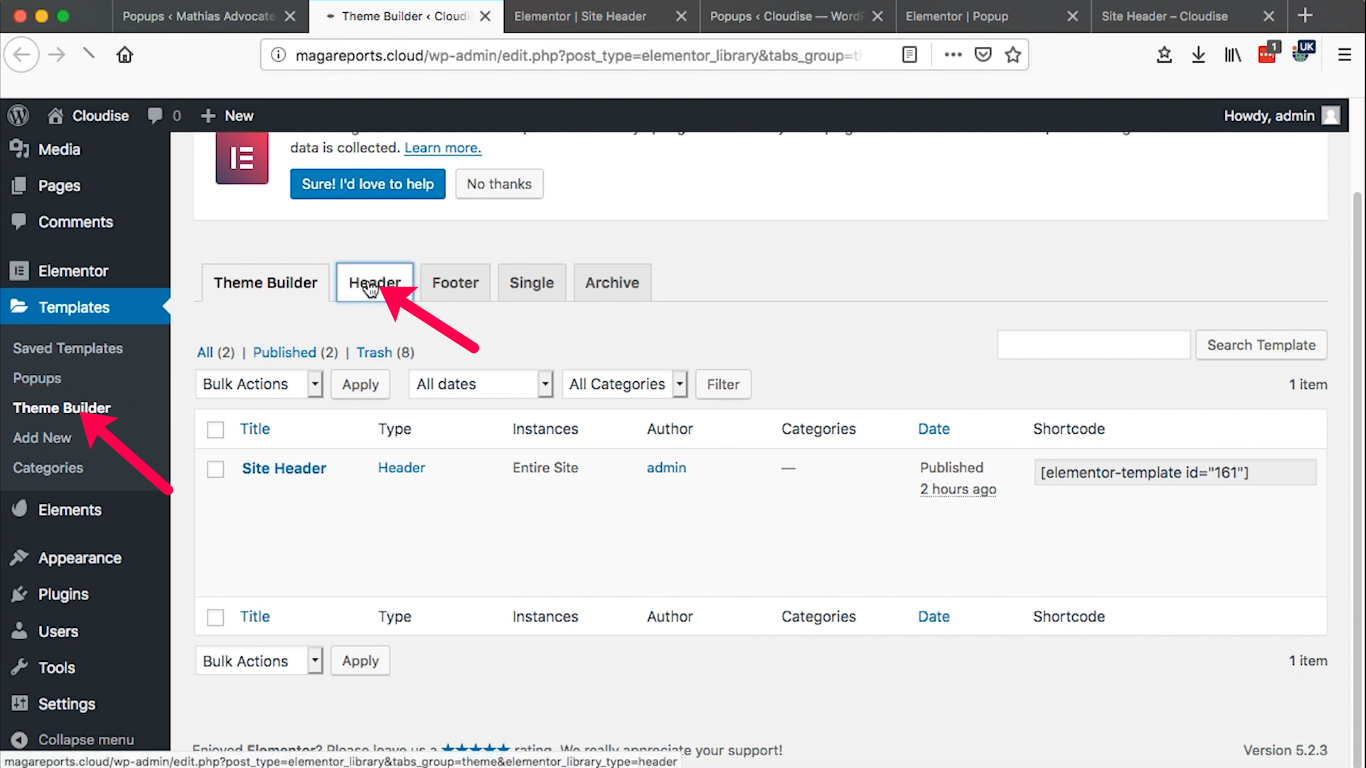Open the comments bubble in admin bar

click(x=164, y=116)
